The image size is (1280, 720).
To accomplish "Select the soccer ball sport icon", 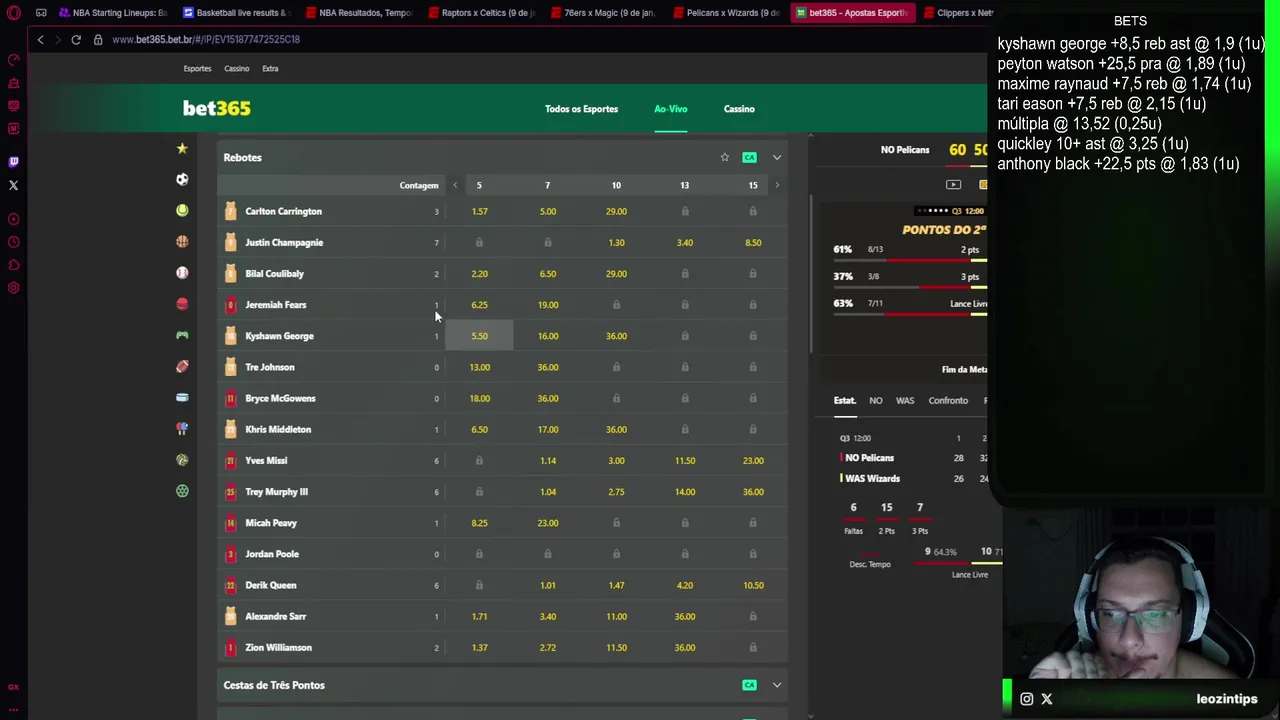I will 182,180.
